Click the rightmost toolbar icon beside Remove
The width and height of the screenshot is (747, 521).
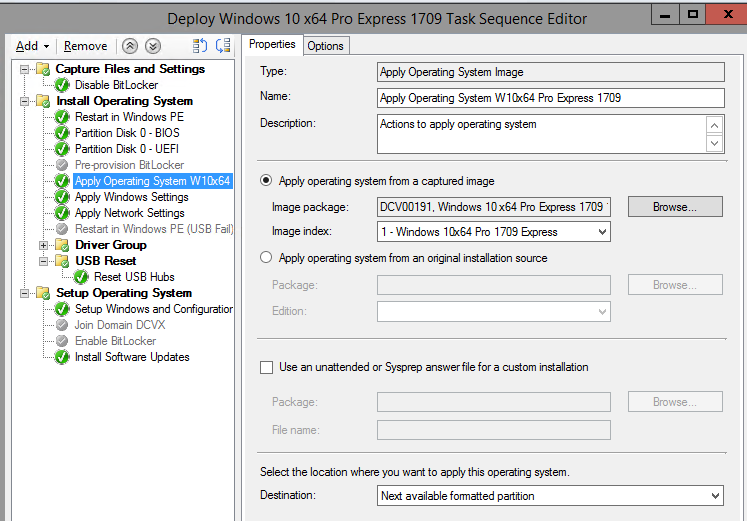[222, 46]
